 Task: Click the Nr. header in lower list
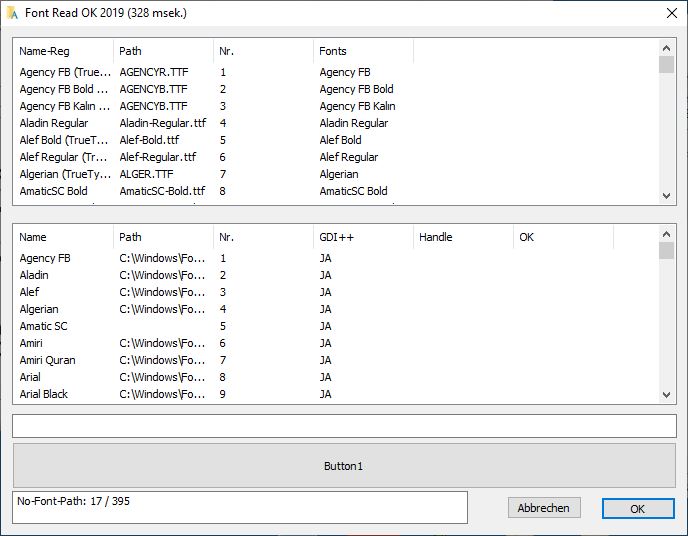point(263,237)
